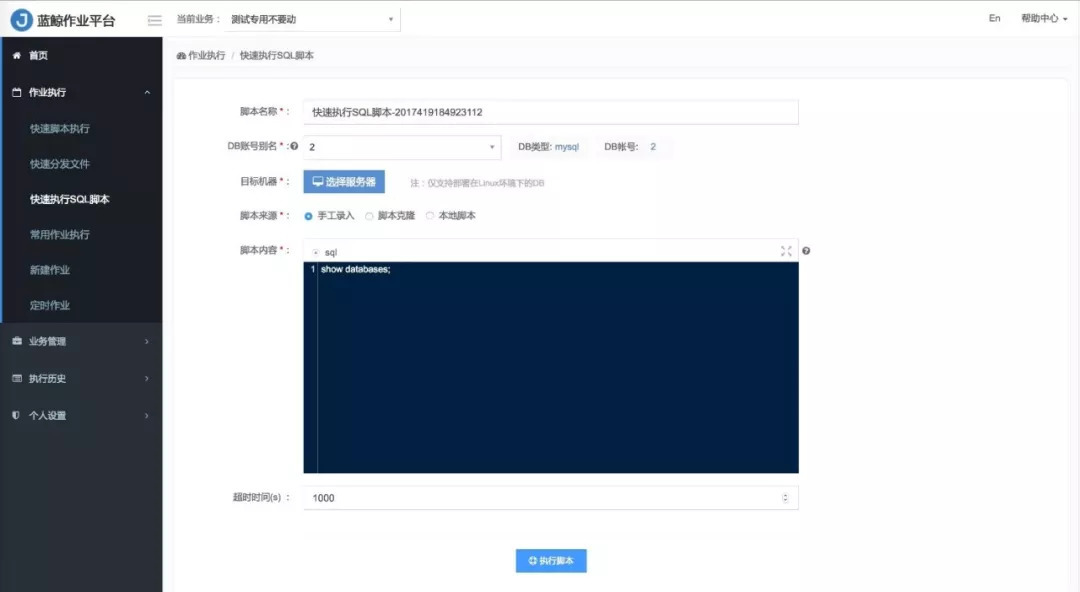The image size is (1080, 592).
Task: Open the 当前业务 business dropdown
Action: coord(313,19)
